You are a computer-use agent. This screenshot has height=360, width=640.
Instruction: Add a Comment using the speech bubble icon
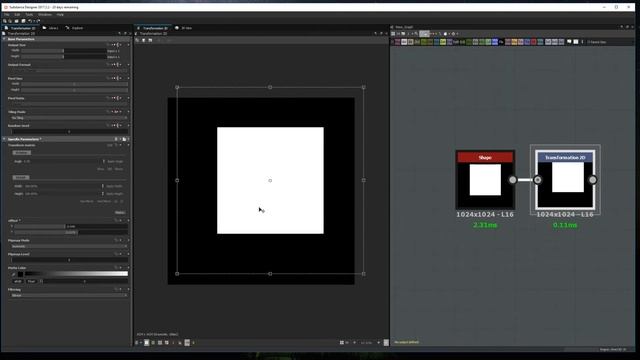tap(569, 42)
